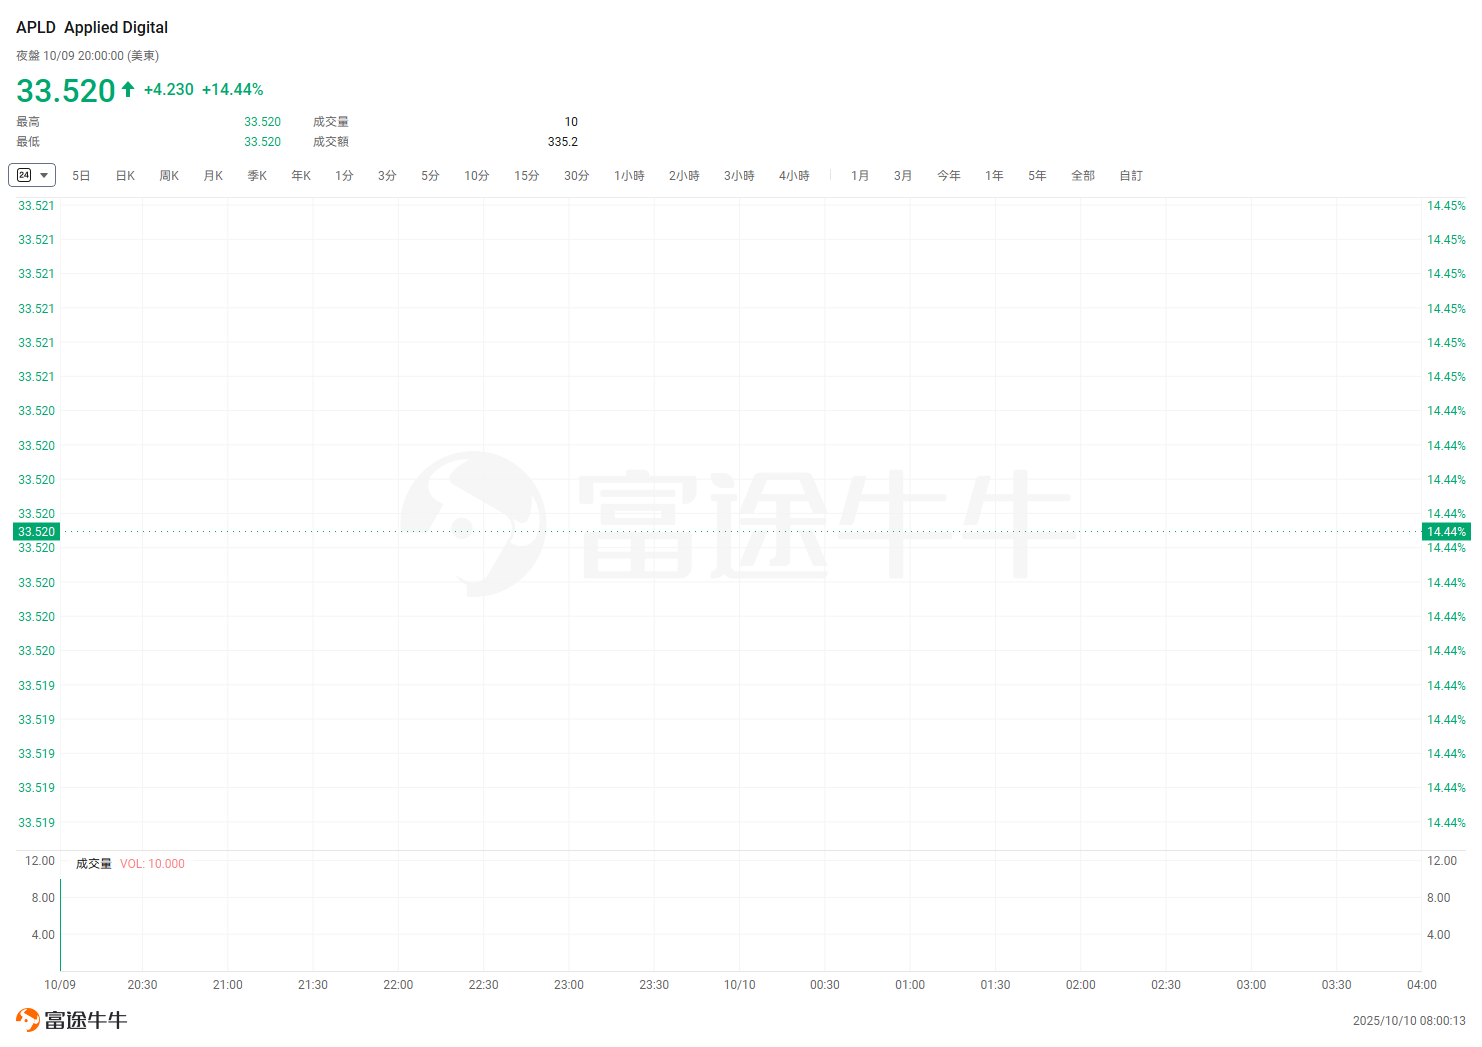Select the 周K weekly chart tab
The height and width of the screenshot is (1047, 1482).
[x=169, y=176]
